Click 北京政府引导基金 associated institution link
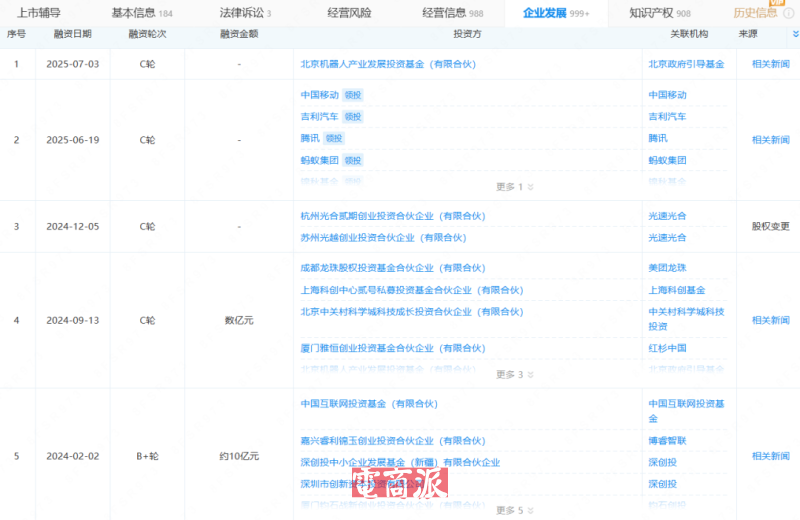 click(686, 63)
